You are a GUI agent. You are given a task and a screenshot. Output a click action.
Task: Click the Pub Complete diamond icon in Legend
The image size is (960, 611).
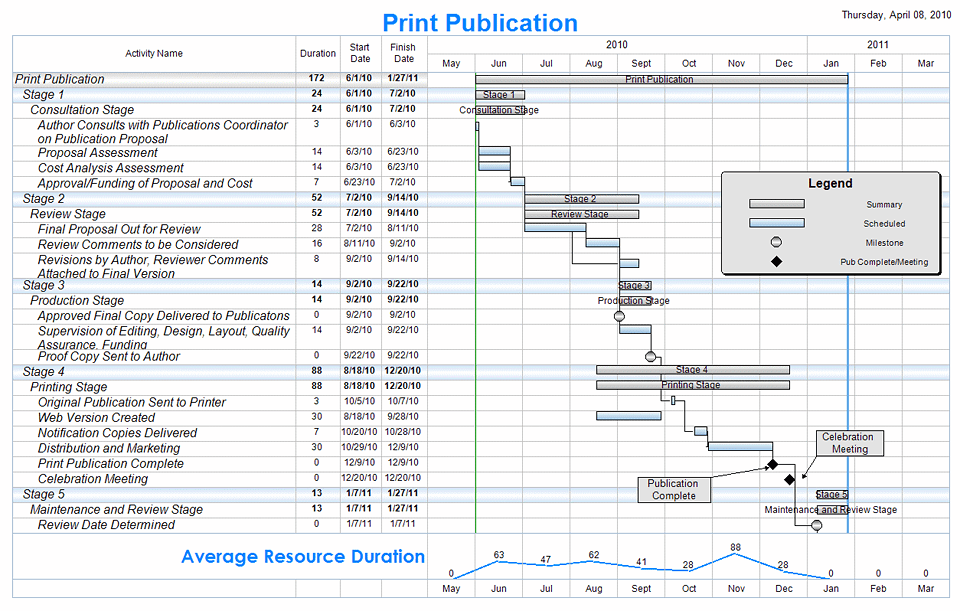pos(776,260)
